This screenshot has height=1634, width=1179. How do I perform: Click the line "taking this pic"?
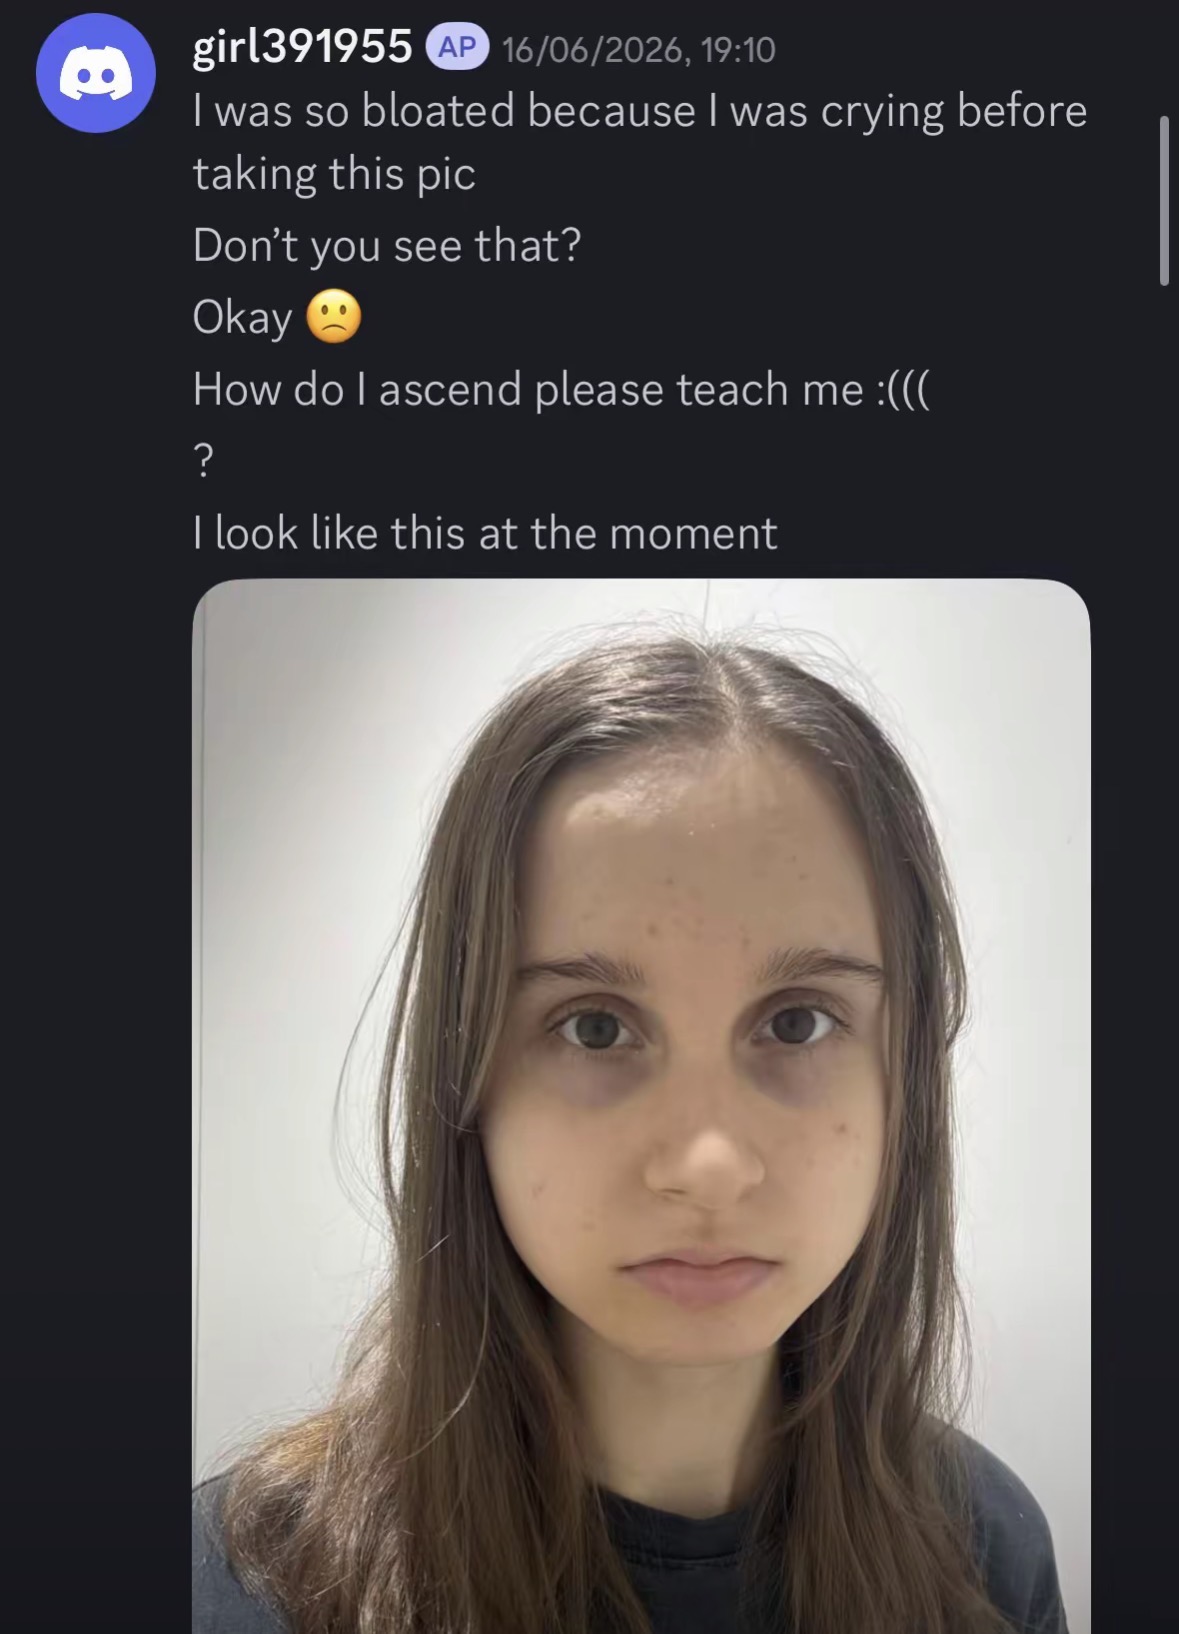click(334, 174)
